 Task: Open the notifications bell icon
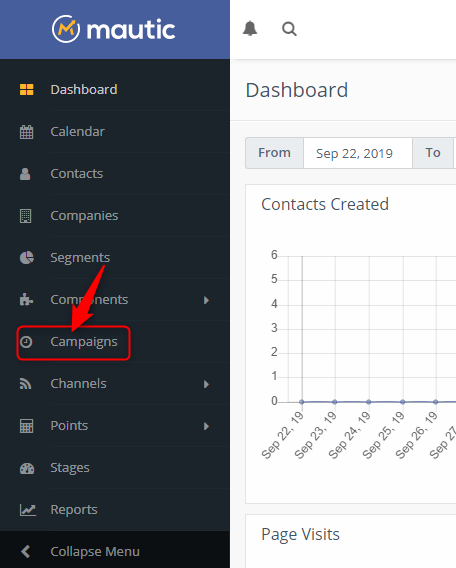click(x=250, y=29)
